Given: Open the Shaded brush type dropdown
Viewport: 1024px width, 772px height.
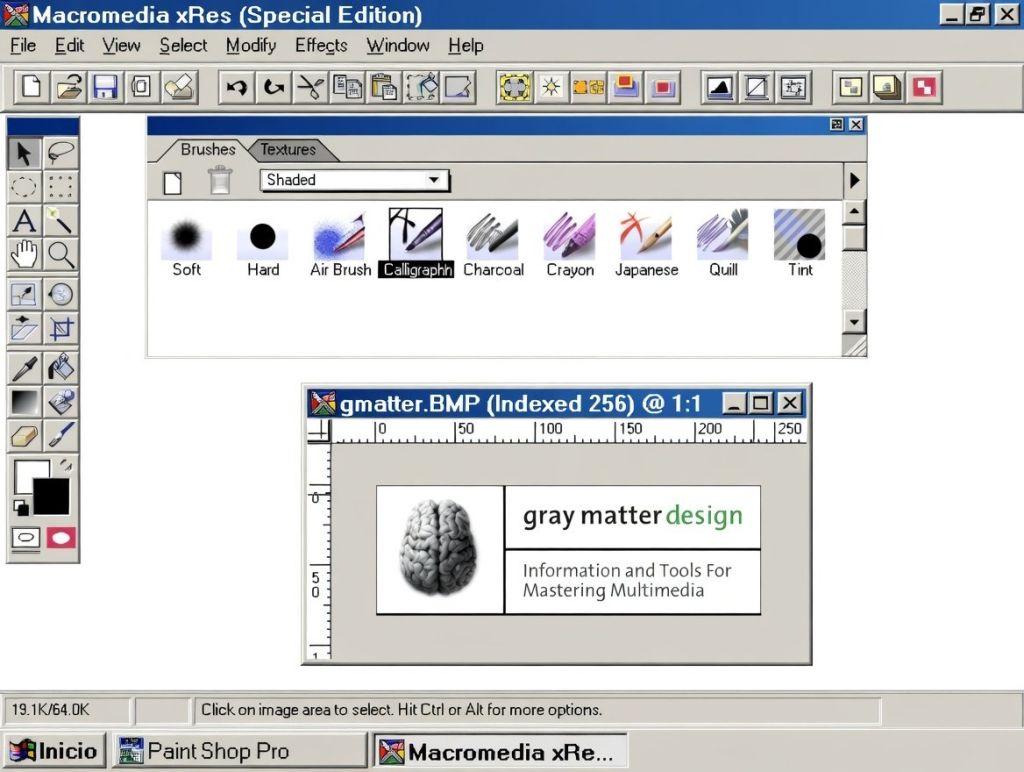Looking at the screenshot, I should (x=355, y=180).
